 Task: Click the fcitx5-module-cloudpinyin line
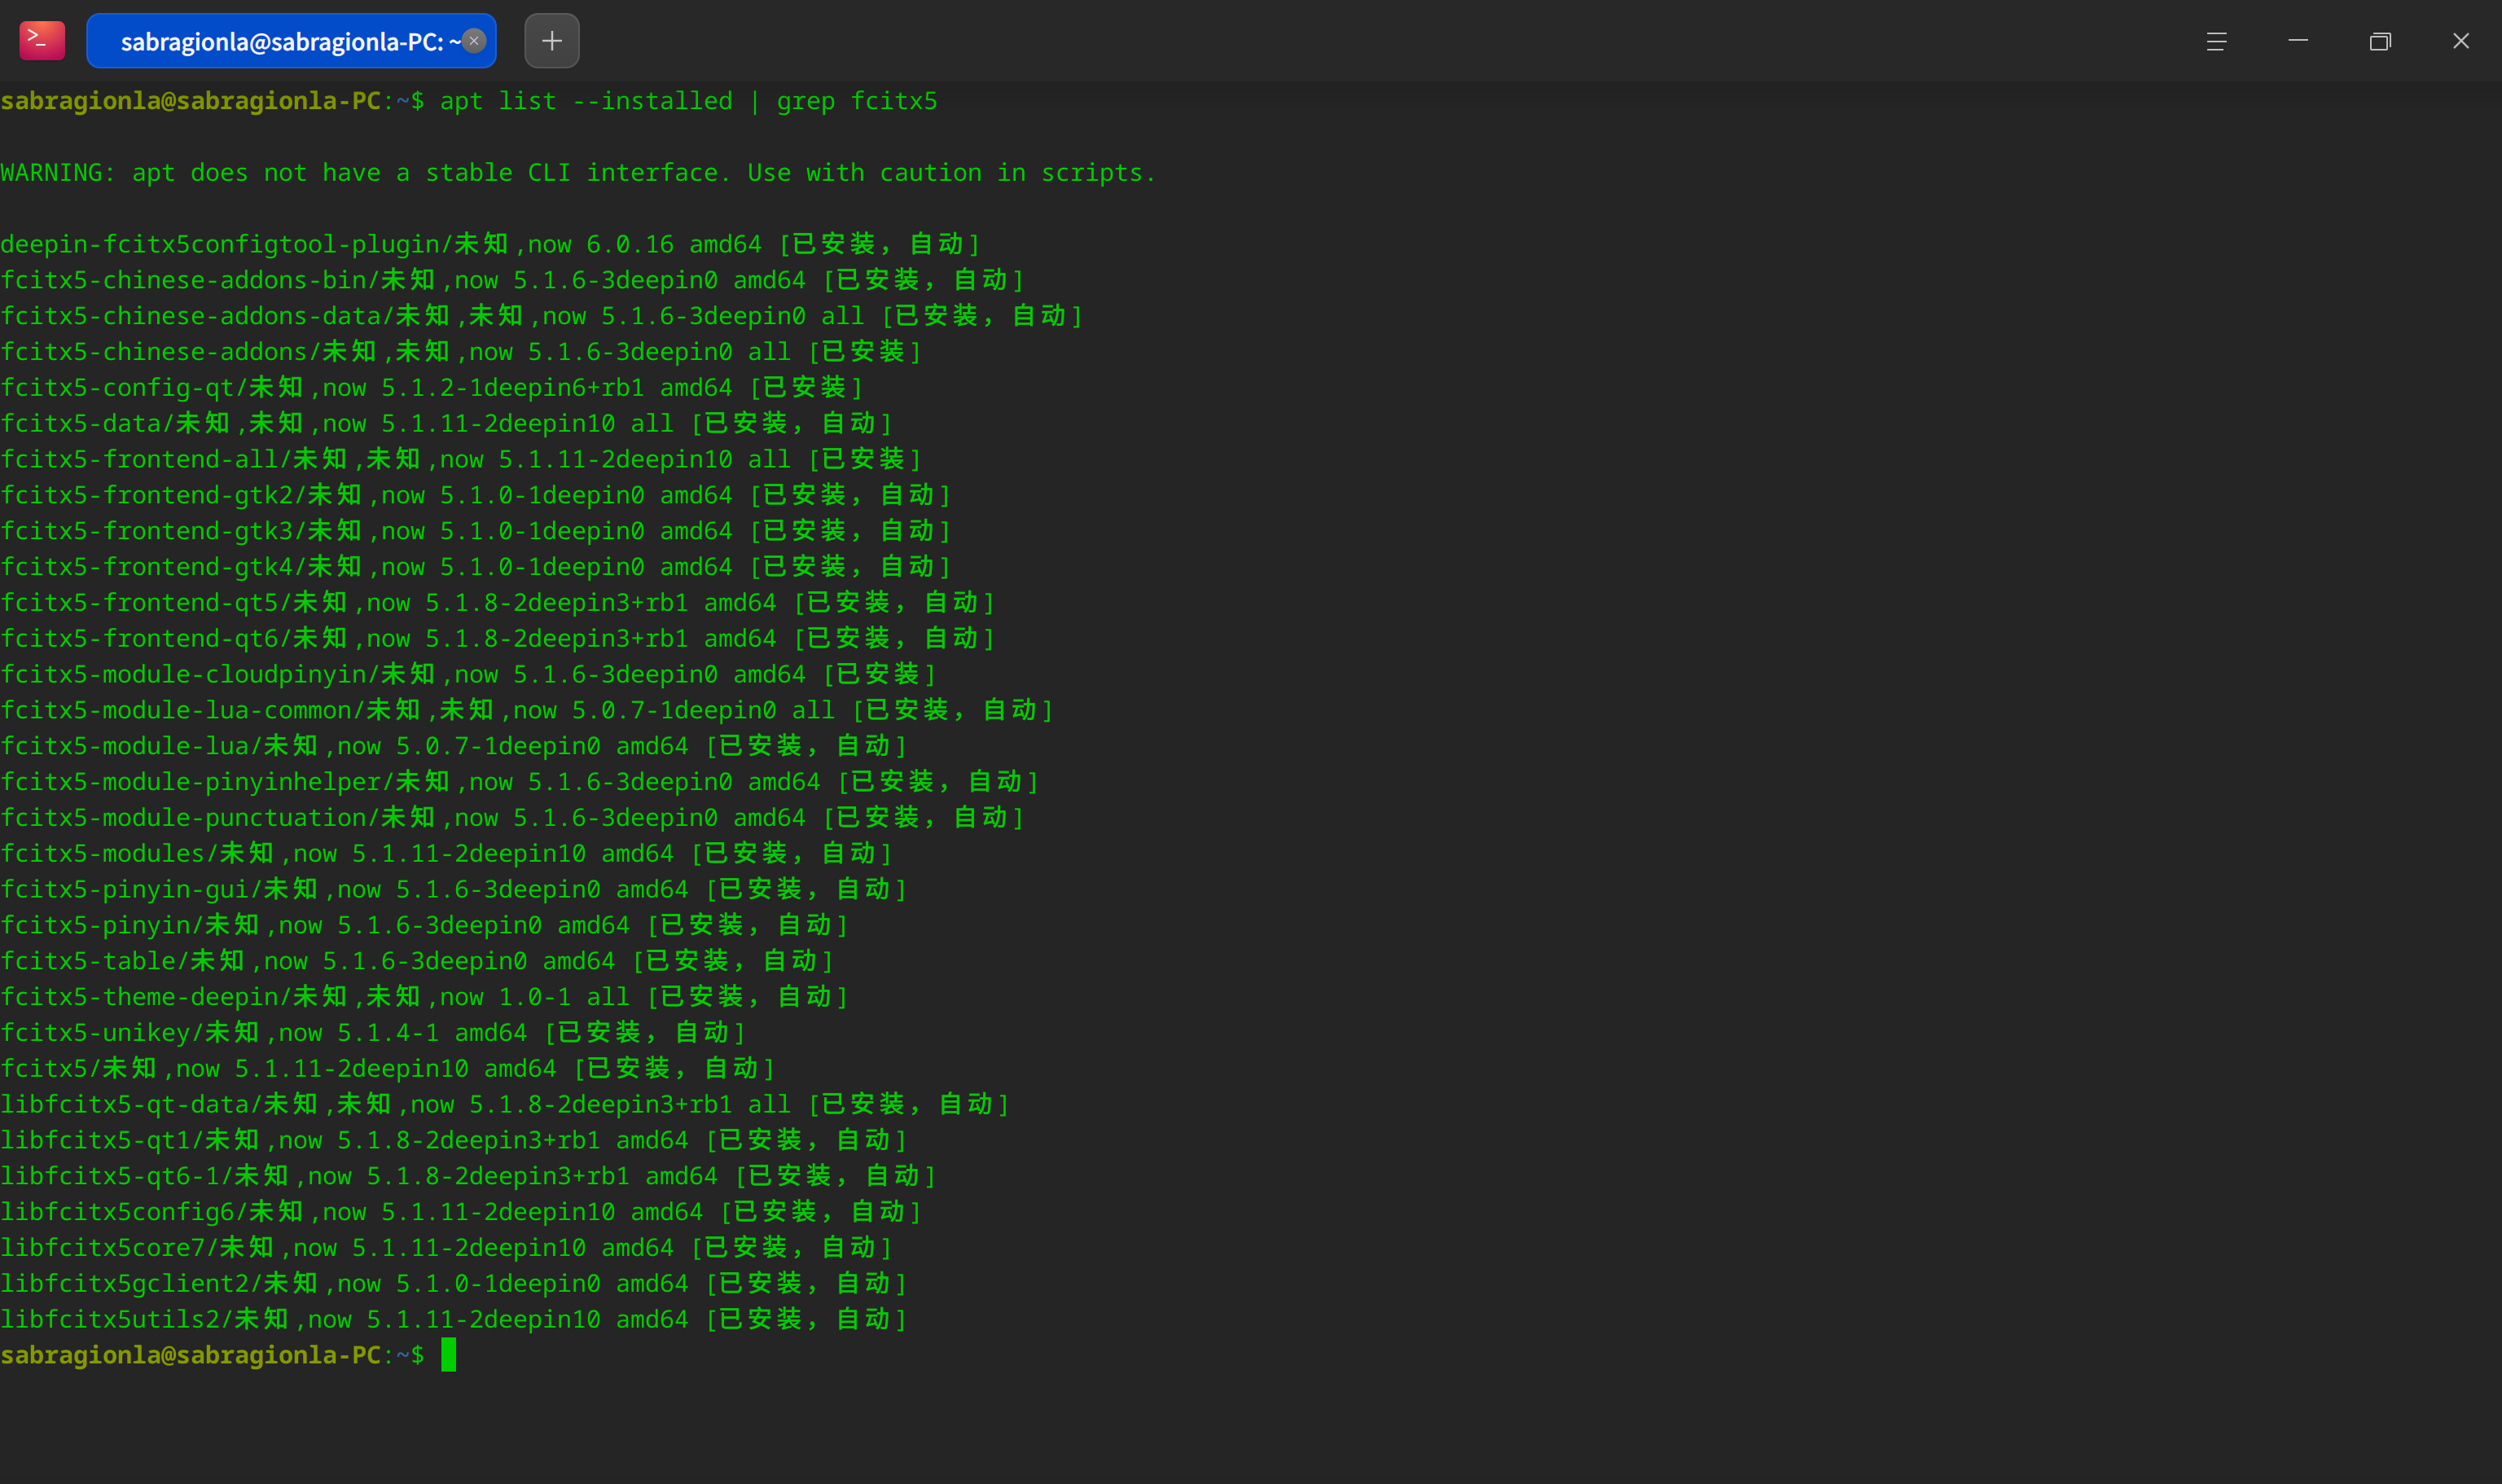point(468,675)
